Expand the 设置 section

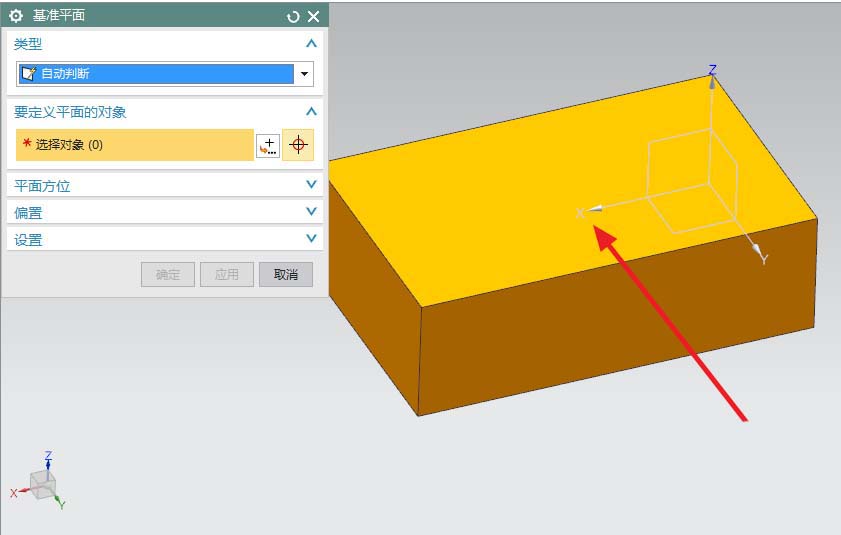(x=311, y=238)
